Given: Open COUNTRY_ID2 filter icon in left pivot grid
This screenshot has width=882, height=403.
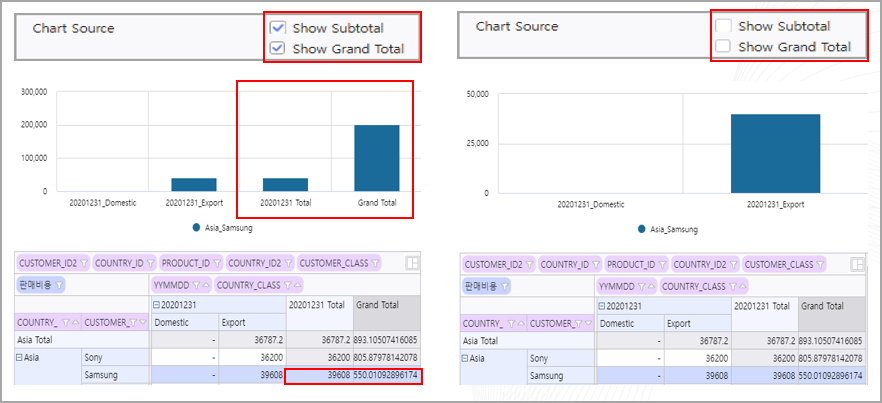Looking at the screenshot, I should pyautogui.click(x=289, y=263).
